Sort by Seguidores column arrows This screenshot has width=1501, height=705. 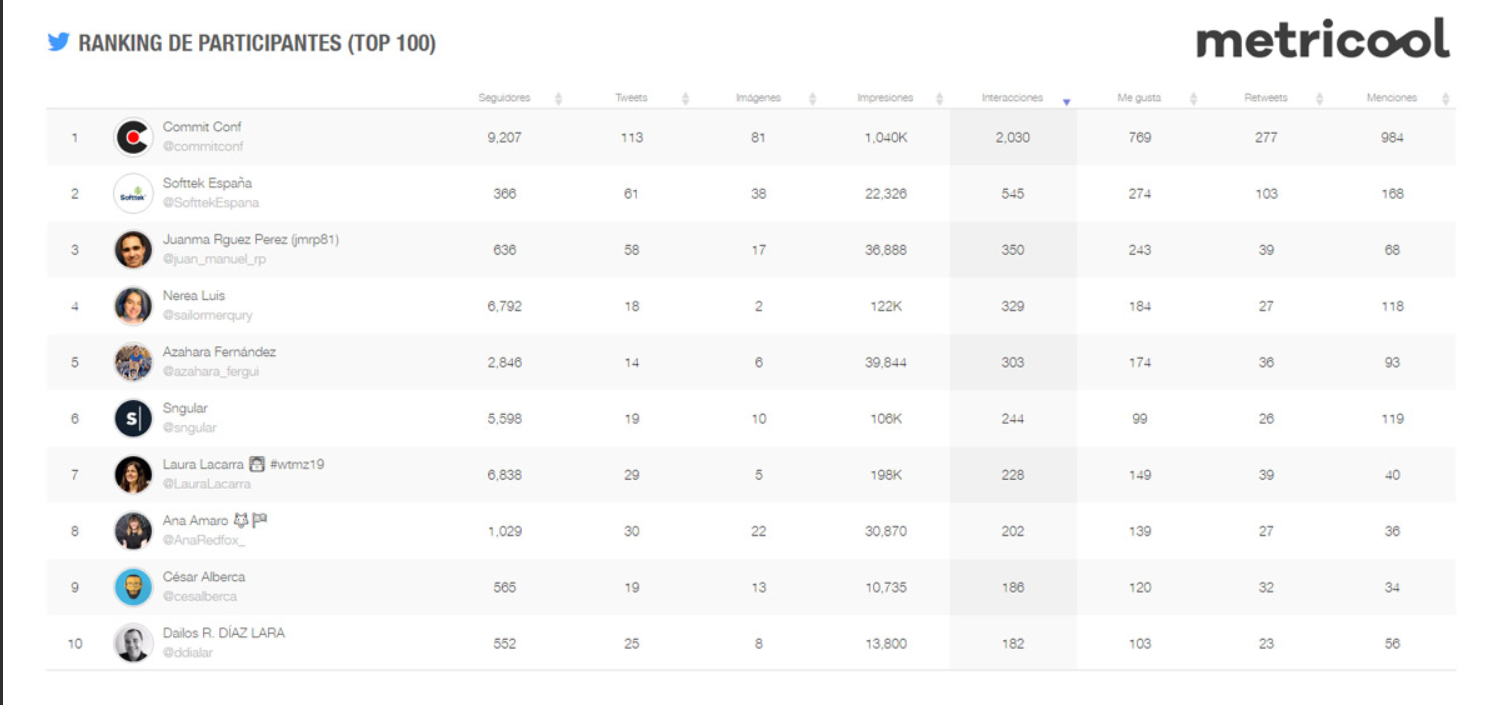click(558, 98)
